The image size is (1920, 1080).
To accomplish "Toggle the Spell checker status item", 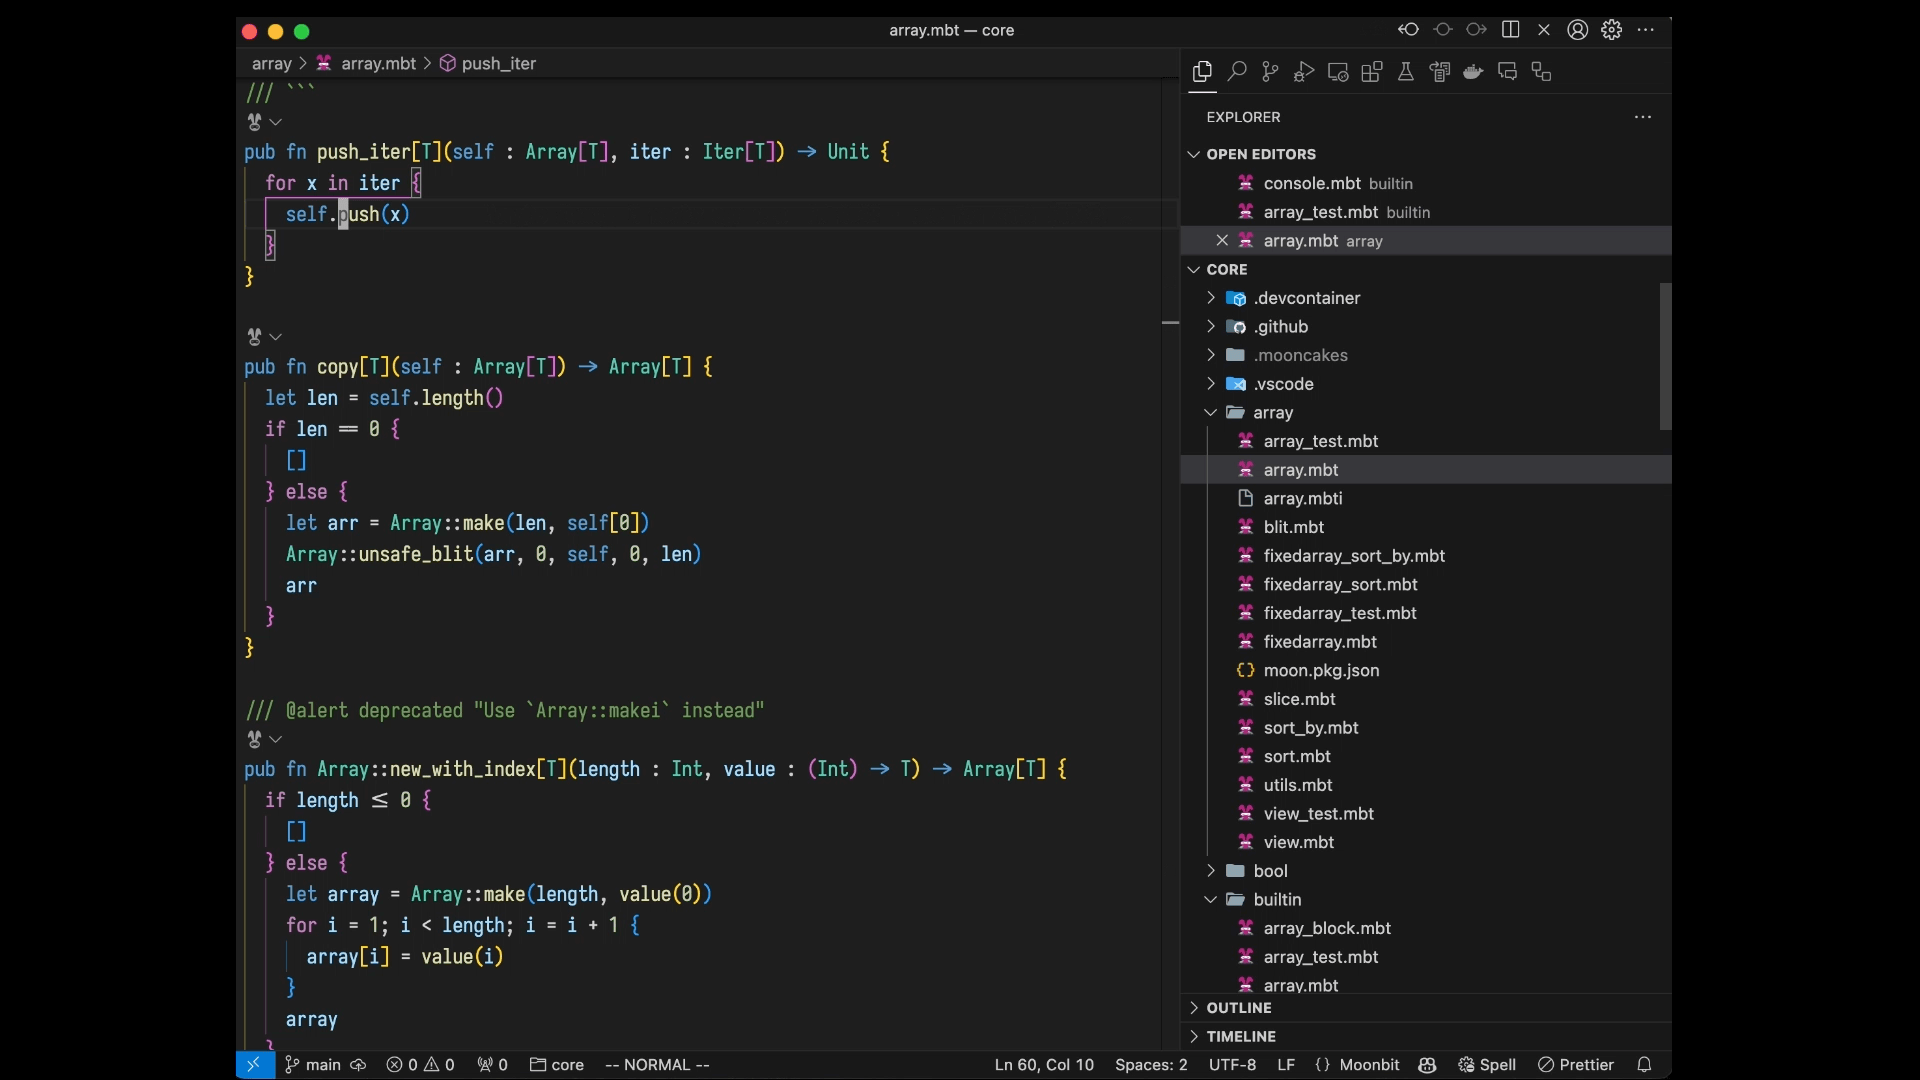I will [1487, 1065].
